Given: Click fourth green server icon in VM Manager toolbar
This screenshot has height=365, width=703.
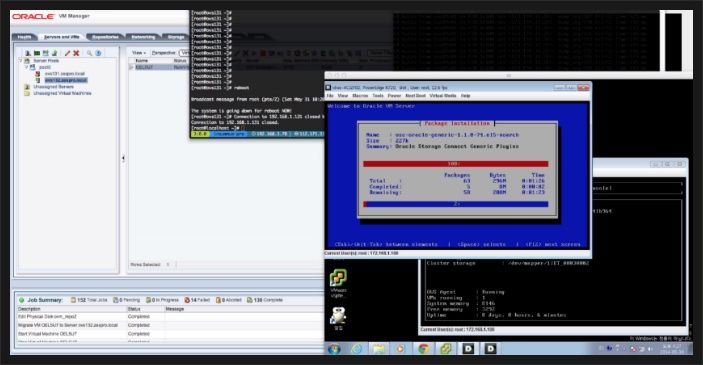Looking at the screenshot, I should [54, 53].
